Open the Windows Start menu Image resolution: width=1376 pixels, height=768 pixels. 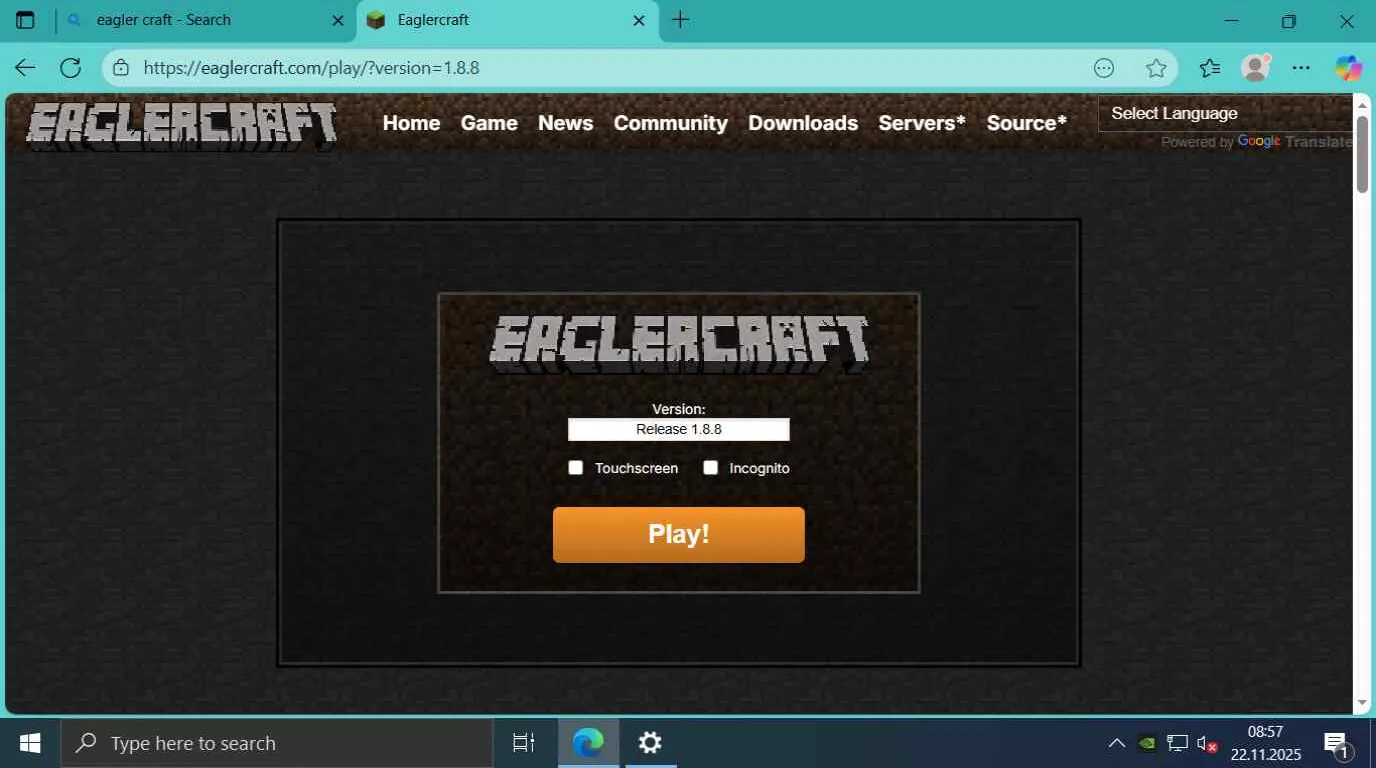[30, 743]
